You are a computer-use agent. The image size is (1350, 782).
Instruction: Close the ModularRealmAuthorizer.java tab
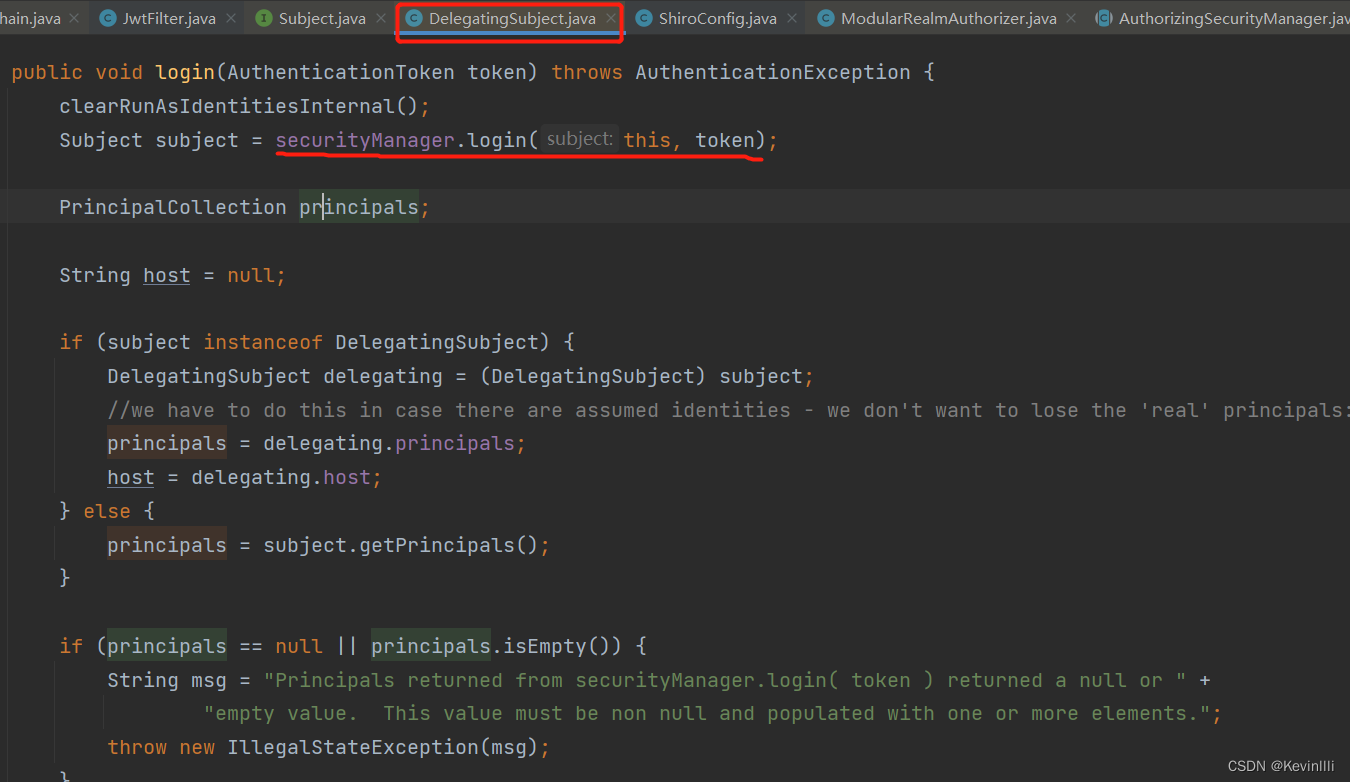(1071, 19)
